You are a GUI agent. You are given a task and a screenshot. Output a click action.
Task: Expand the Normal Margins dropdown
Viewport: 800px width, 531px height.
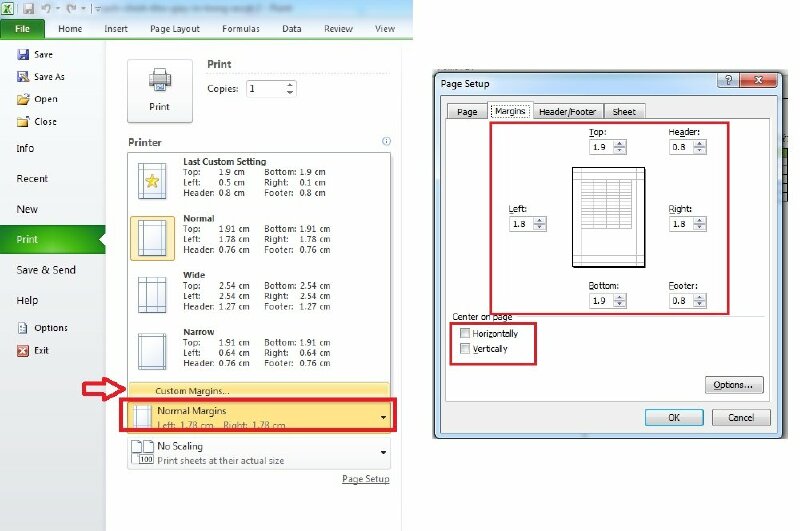383,417
